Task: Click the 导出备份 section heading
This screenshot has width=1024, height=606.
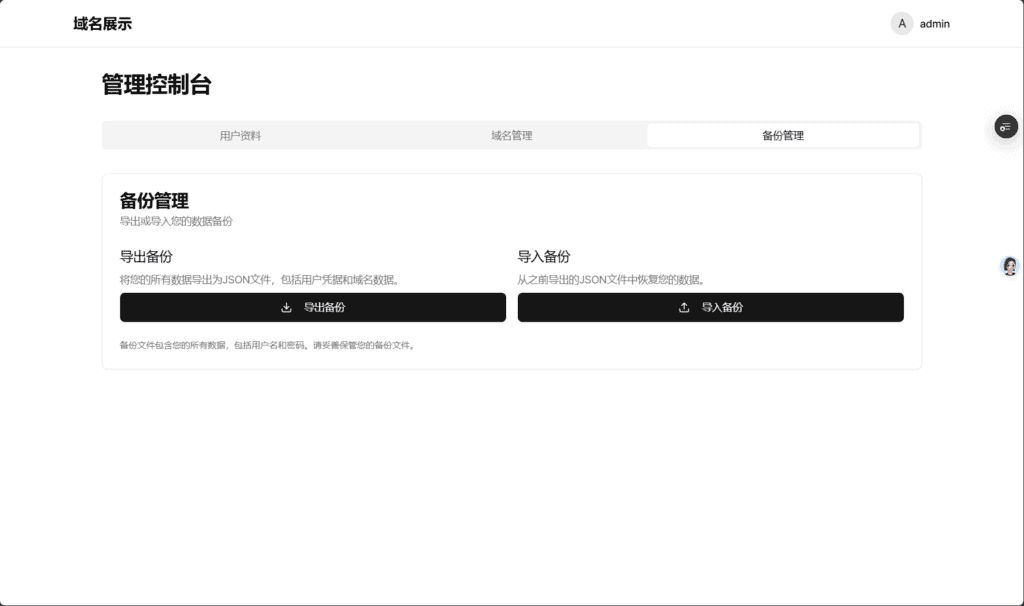Action: click(x=146, y=257)
